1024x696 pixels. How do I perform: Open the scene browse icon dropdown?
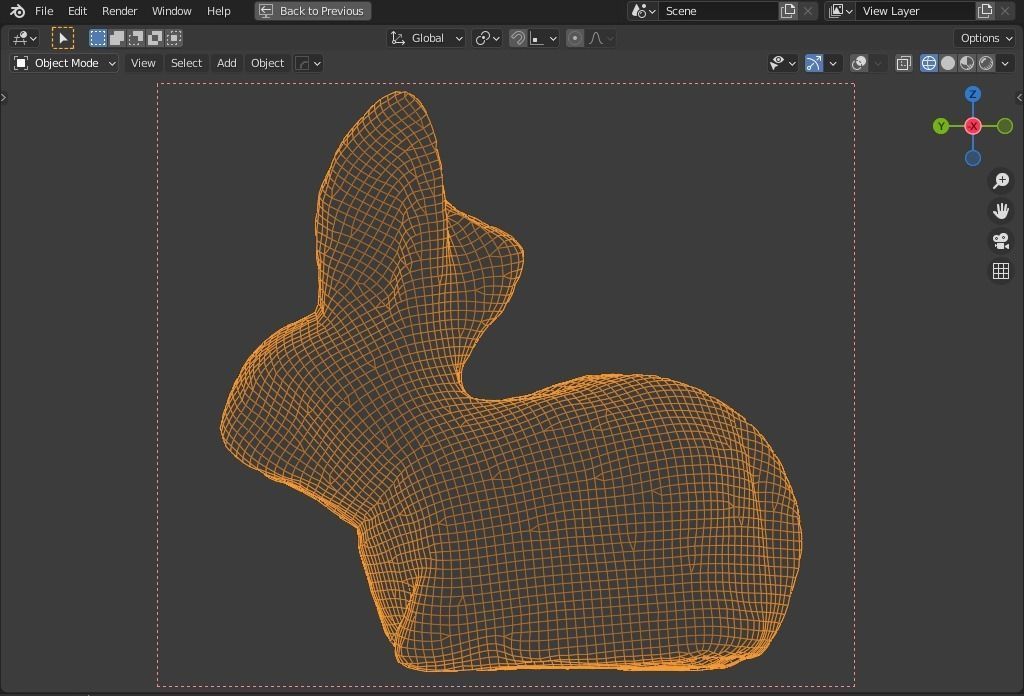643,11
